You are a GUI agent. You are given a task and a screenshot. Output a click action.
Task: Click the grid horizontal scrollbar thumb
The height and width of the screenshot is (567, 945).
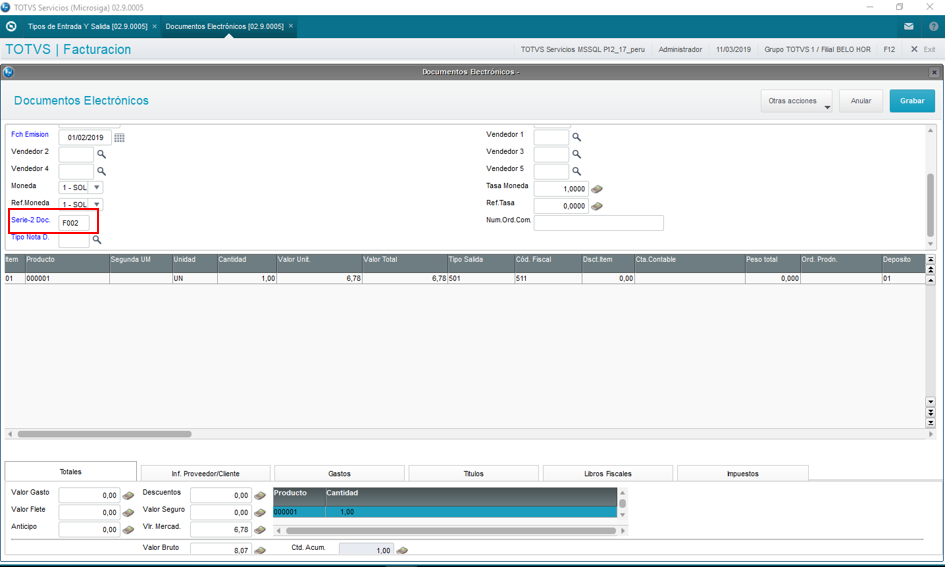(104, 434)
